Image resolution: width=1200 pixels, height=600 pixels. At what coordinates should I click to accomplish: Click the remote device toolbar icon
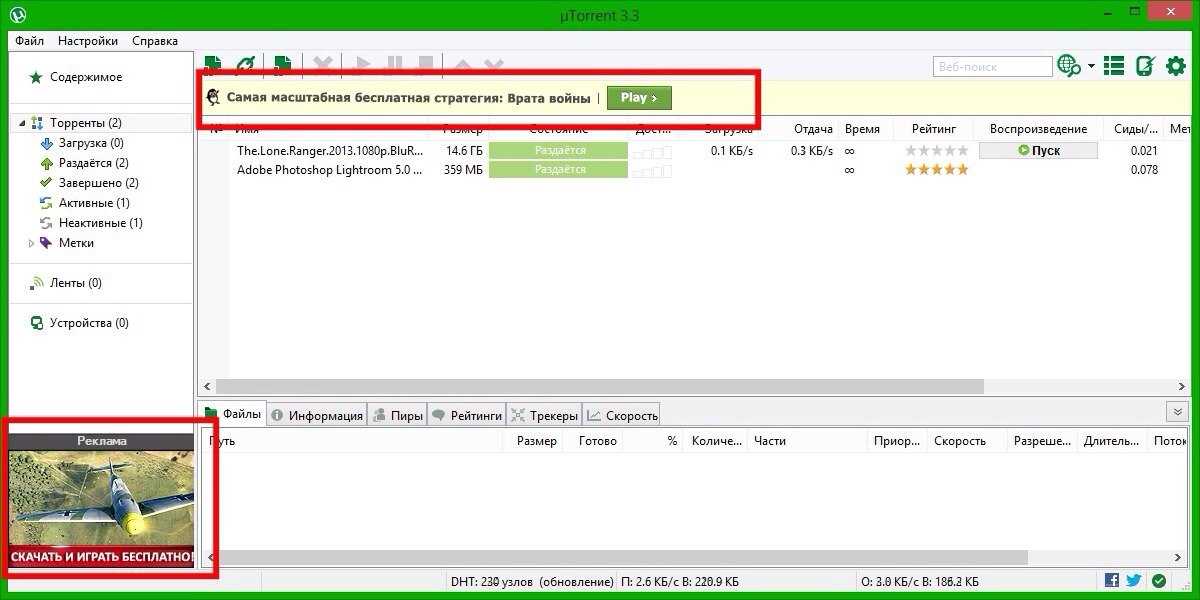(x=1145, y=66)
